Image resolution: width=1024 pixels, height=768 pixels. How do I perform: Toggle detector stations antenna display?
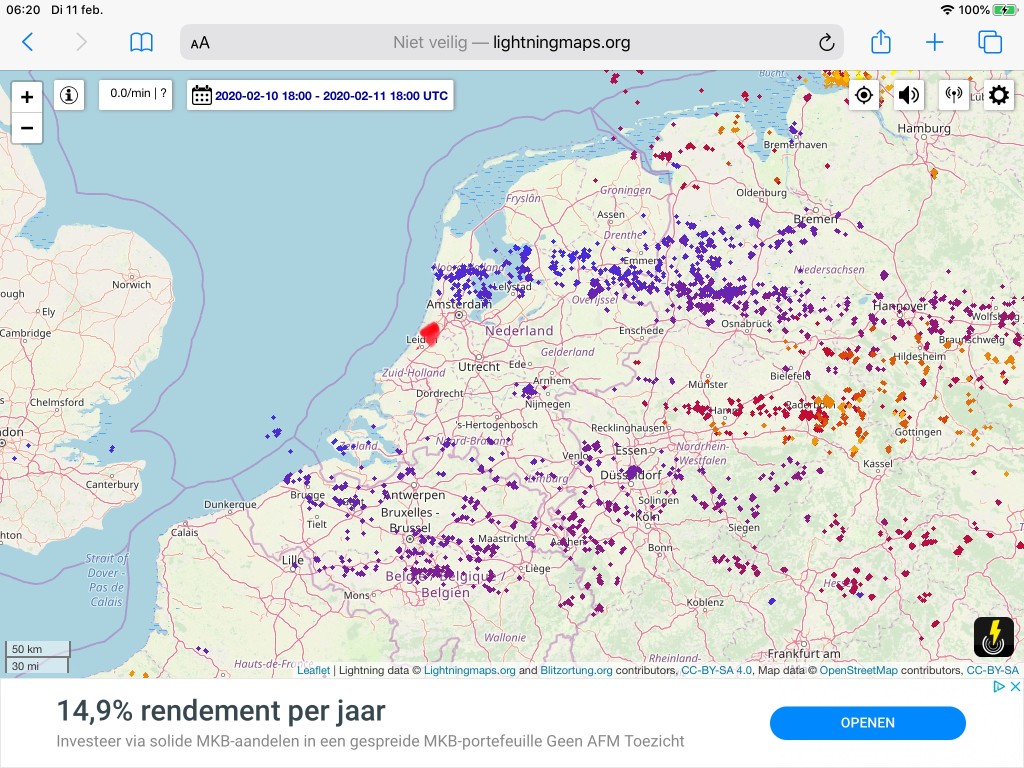click(953, 95)
